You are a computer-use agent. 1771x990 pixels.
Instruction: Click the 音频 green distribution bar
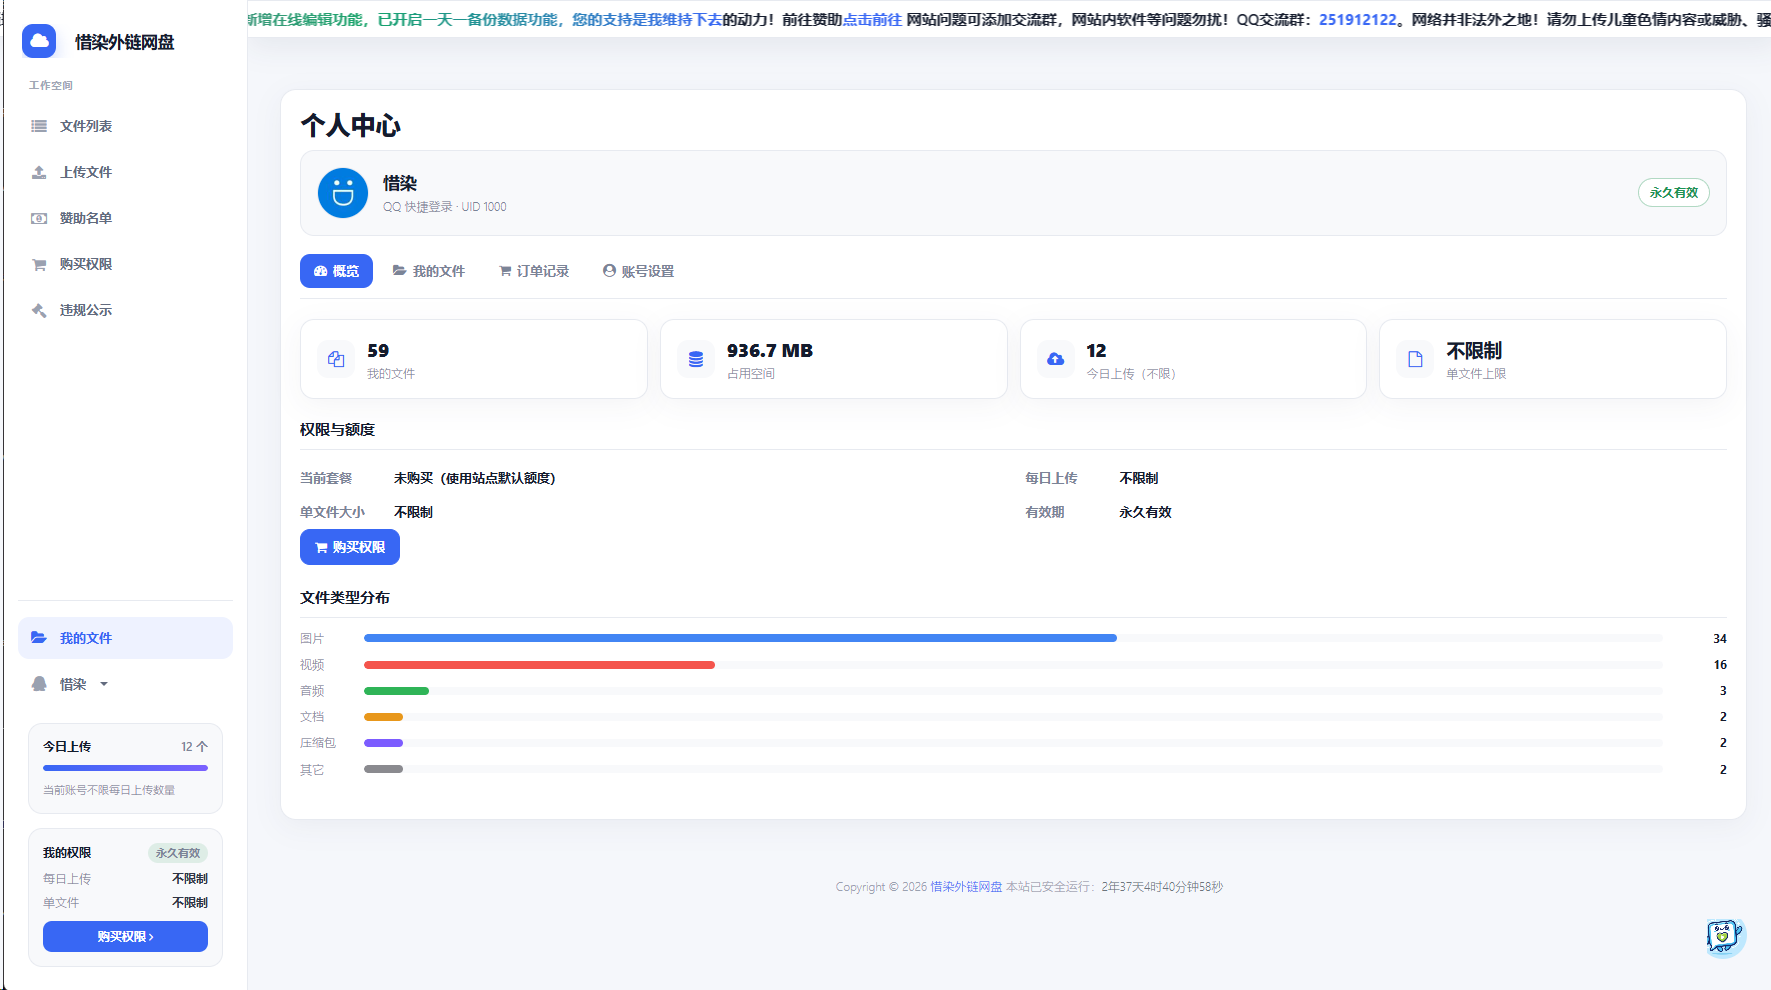tap(396, 691)
